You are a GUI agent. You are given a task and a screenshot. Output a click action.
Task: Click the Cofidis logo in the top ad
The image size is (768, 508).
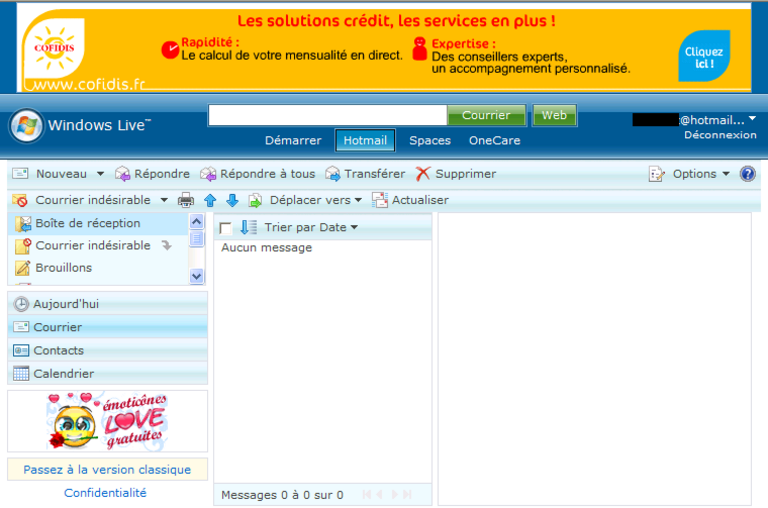pos(54,48)
